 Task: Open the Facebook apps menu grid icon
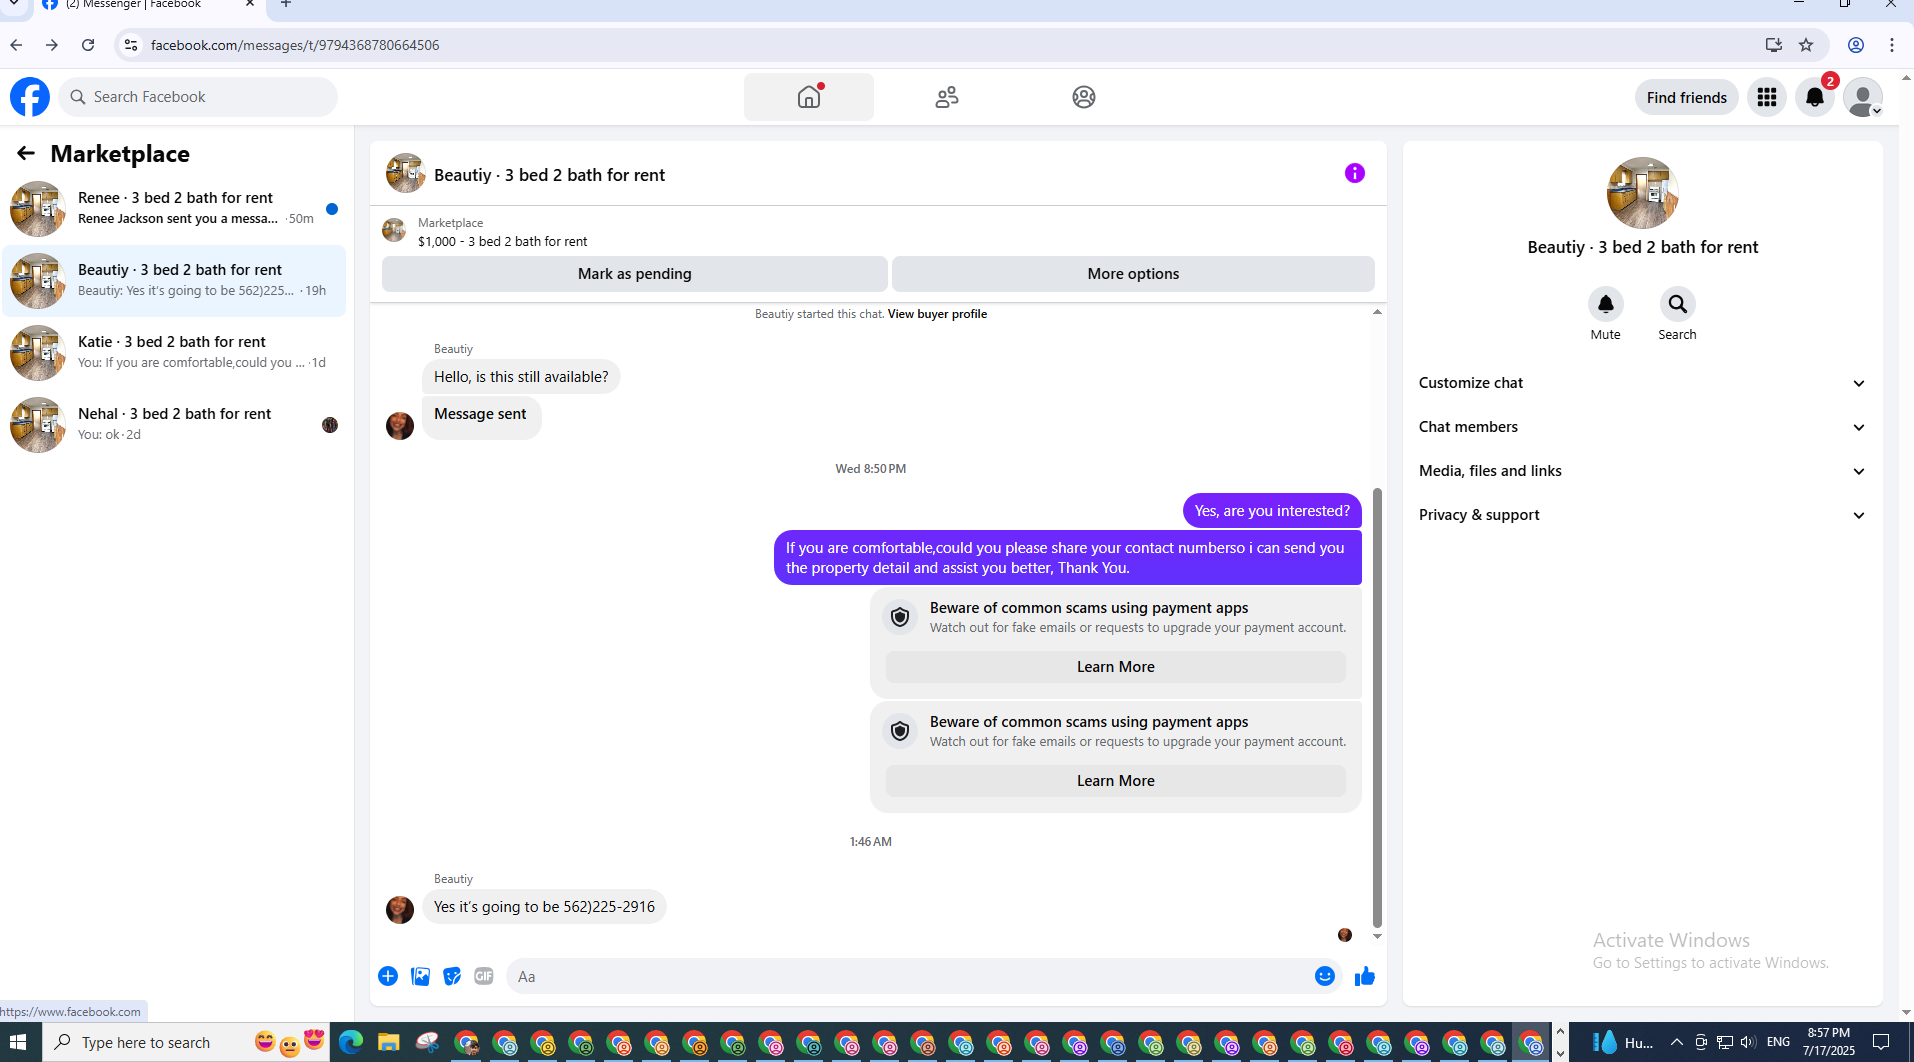[1766, 97]
